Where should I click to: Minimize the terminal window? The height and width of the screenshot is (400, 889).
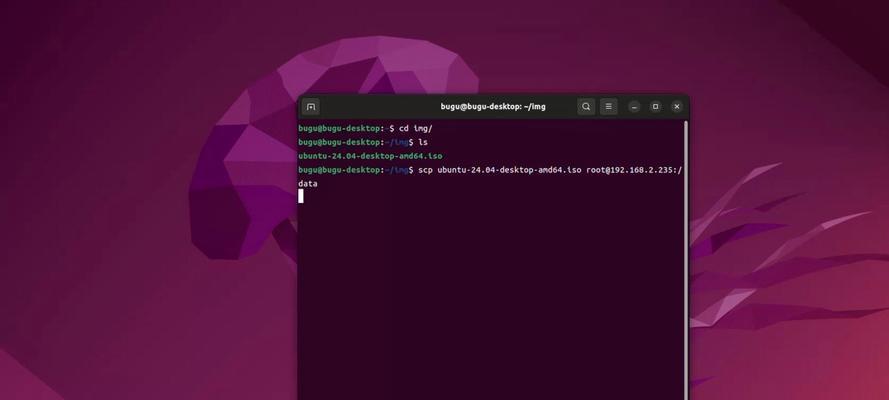tap(634, 107)
